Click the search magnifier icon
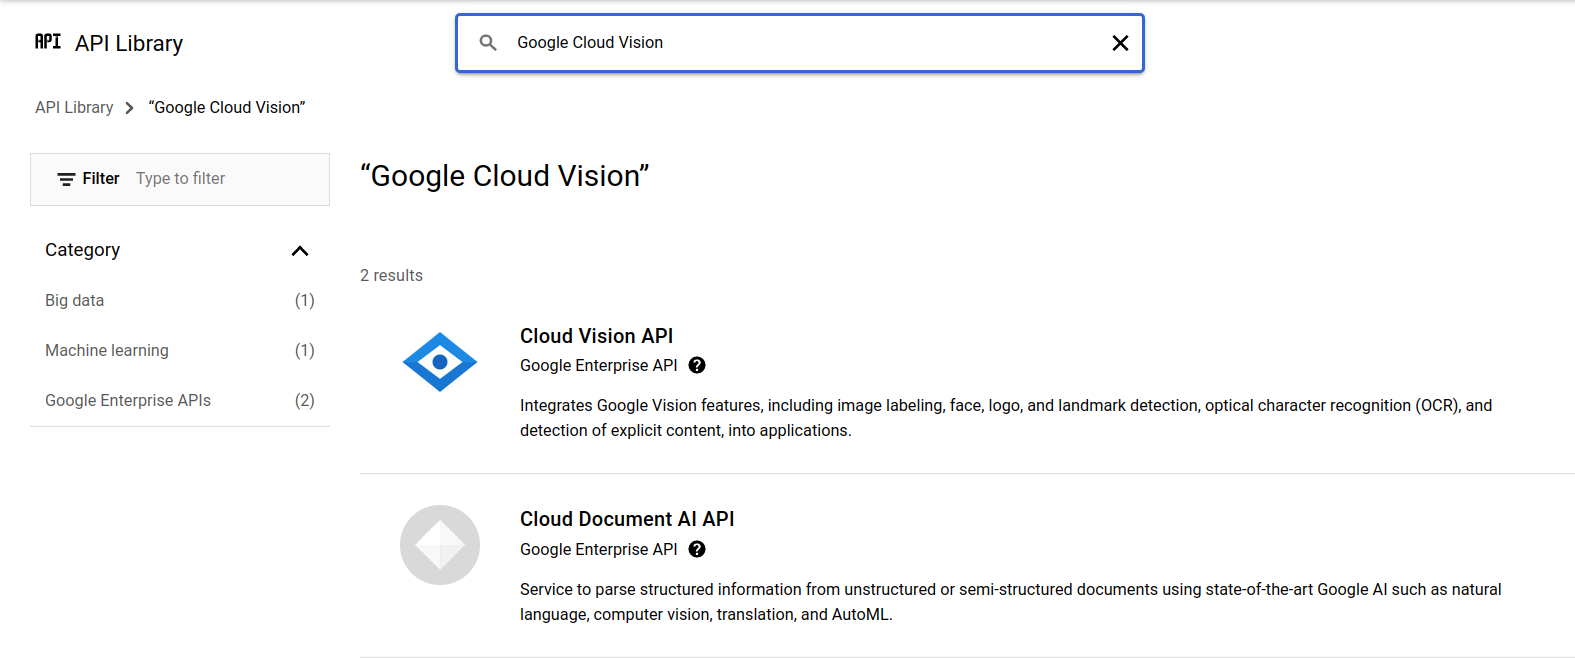Screen dimensions: 1575x658 (488, 42)
